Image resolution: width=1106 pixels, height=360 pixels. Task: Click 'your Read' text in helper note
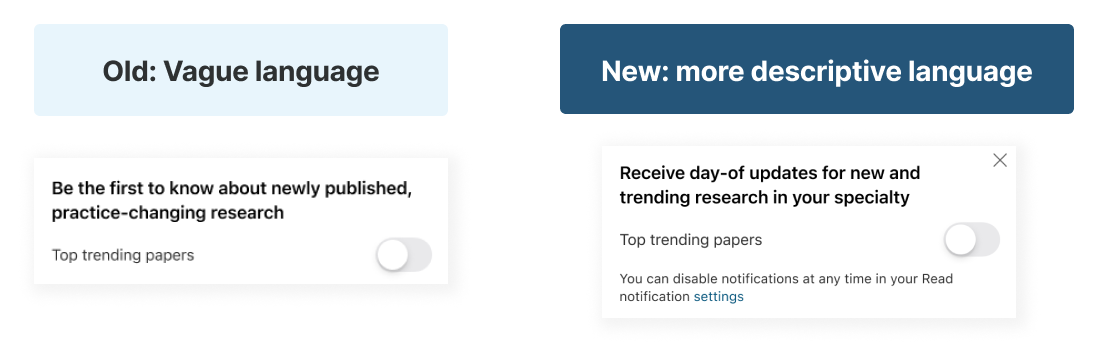click(x=923, y=279)
